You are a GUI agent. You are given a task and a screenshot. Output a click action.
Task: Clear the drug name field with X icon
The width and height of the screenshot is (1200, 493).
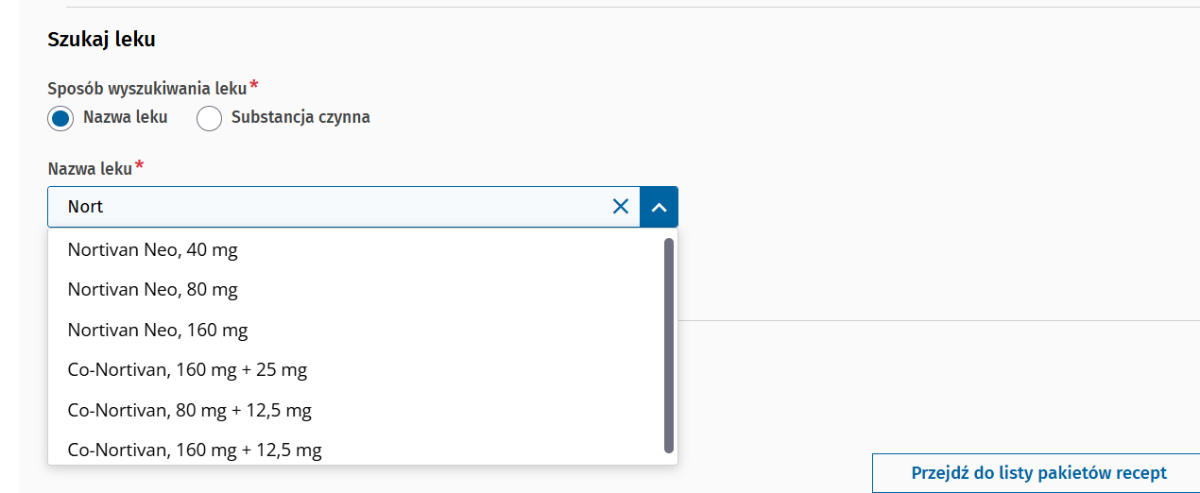click(x=620, y=207)
